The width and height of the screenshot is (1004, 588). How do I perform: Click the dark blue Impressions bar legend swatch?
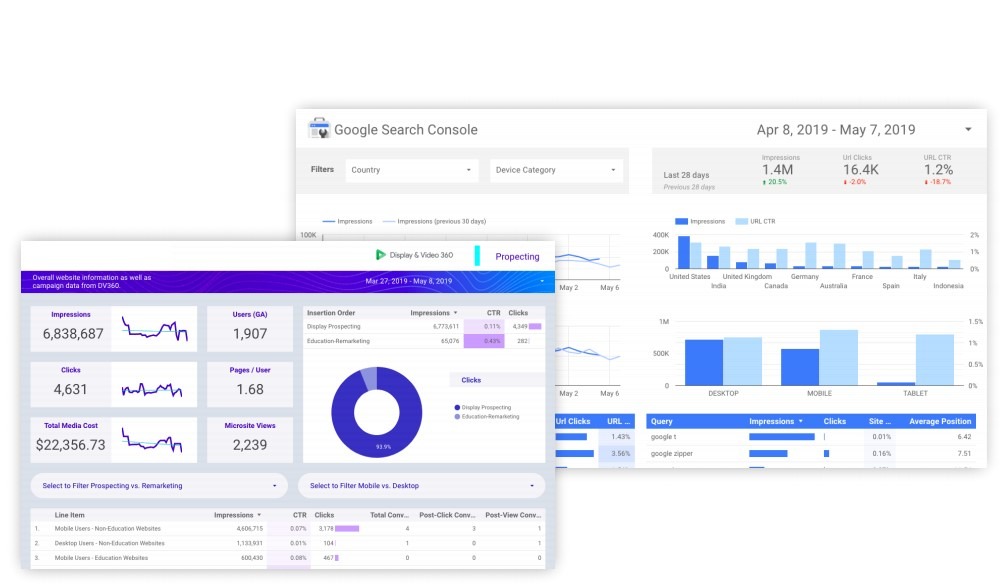coord(681,221)
